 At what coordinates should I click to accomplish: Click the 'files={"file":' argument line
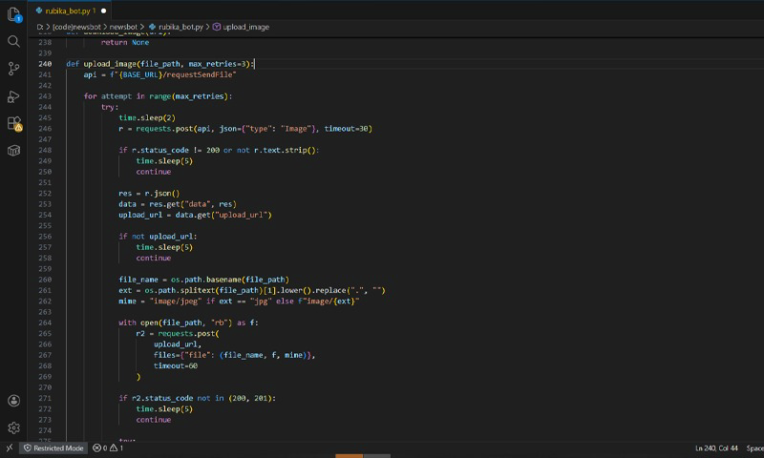[234, 355]
